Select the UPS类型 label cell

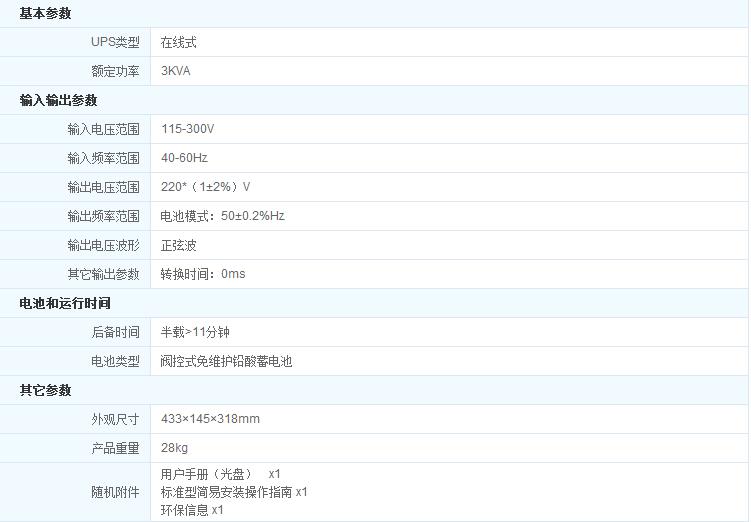(115, 43)
